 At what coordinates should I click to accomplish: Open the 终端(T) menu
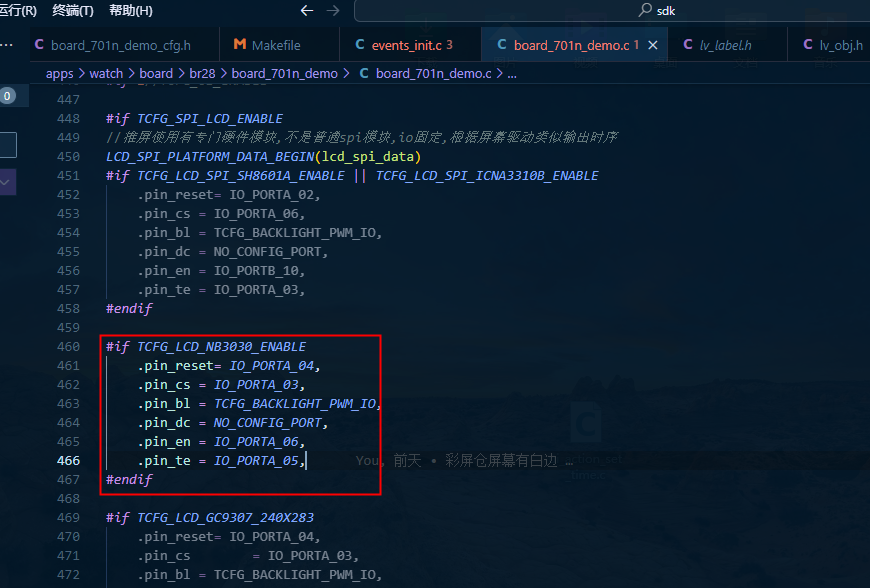click(x=73, y=11)
